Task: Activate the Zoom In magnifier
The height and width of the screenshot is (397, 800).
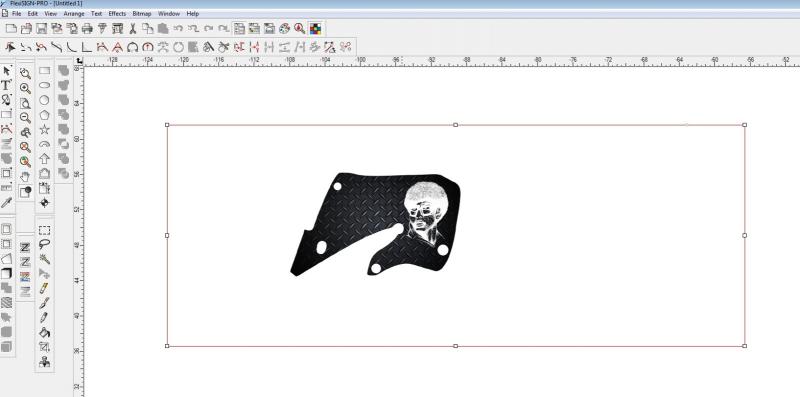Action: pos(25,88)
